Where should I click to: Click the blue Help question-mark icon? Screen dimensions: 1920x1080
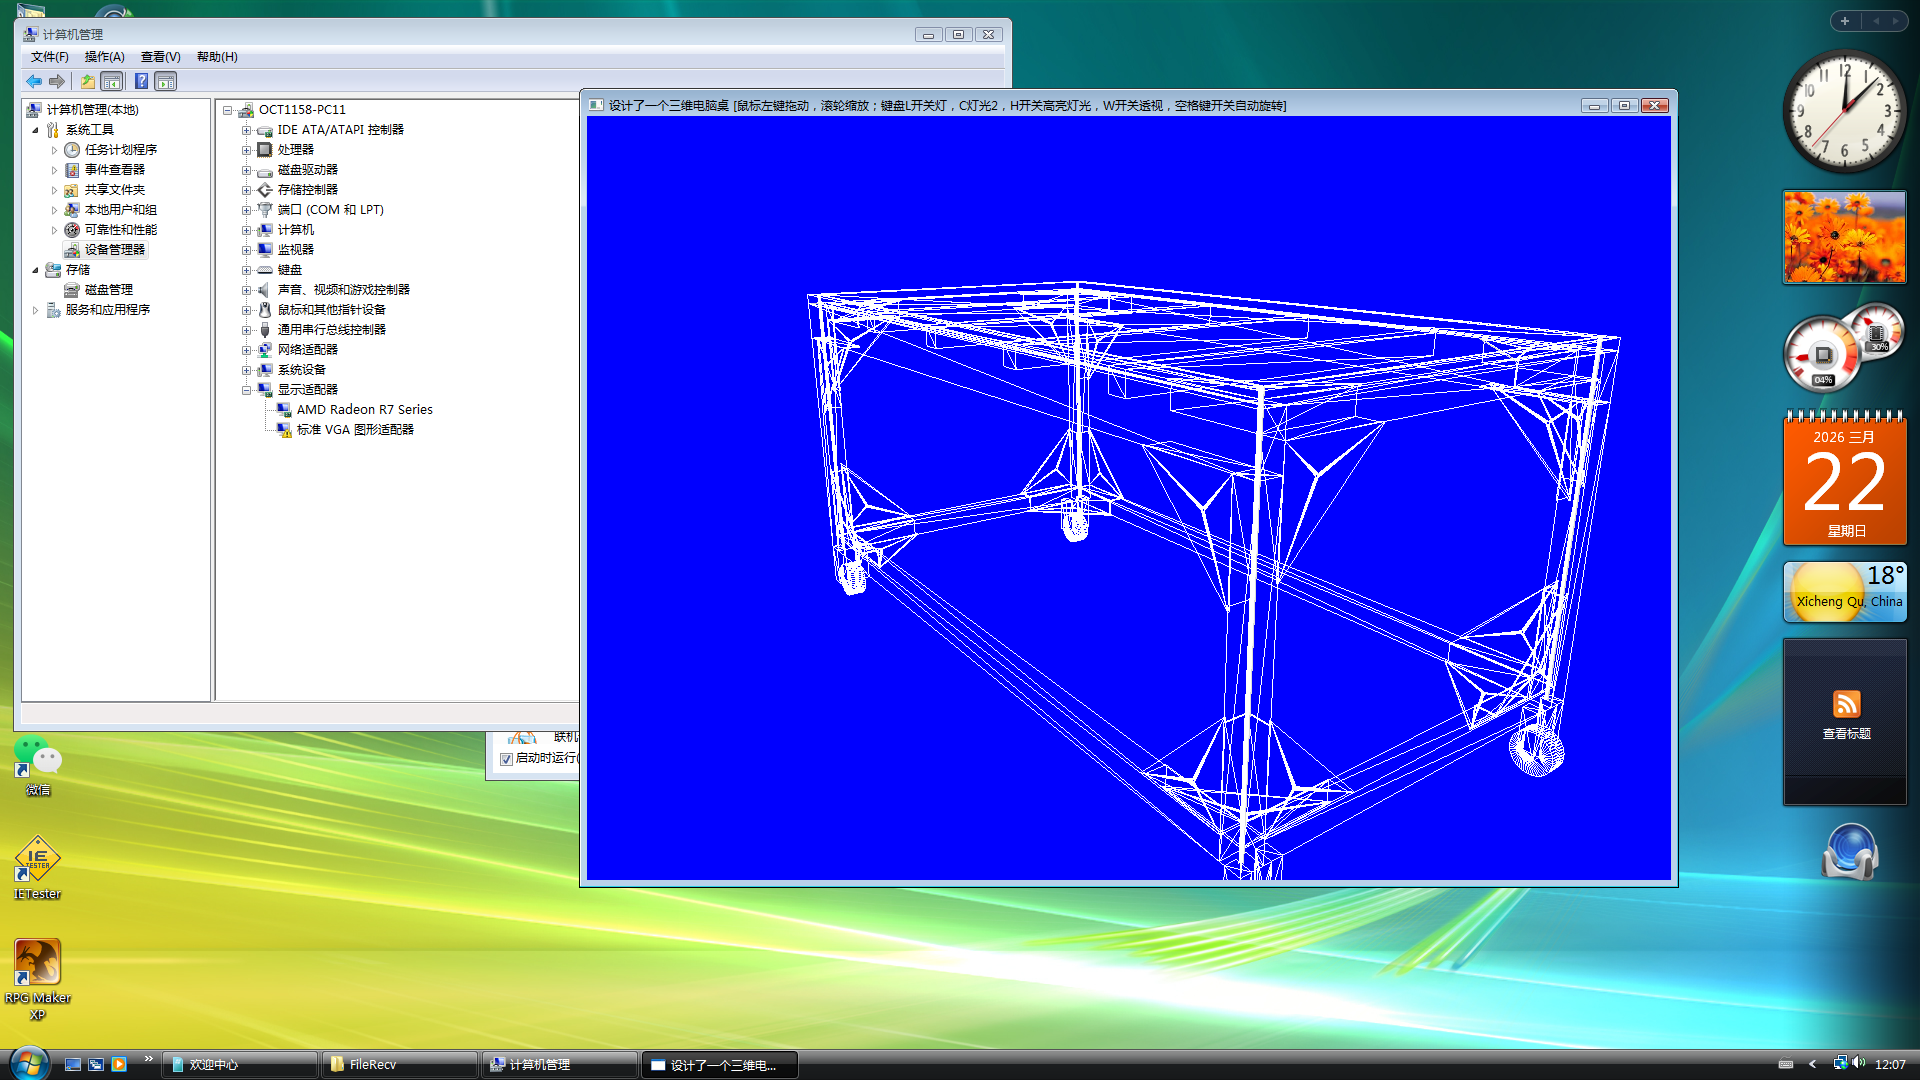(141, 81)
